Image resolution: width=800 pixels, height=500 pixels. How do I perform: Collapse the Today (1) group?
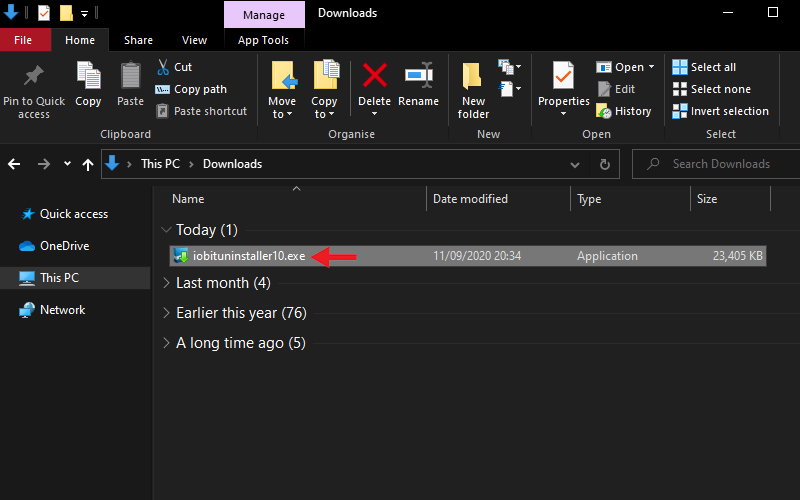[166, 230]
